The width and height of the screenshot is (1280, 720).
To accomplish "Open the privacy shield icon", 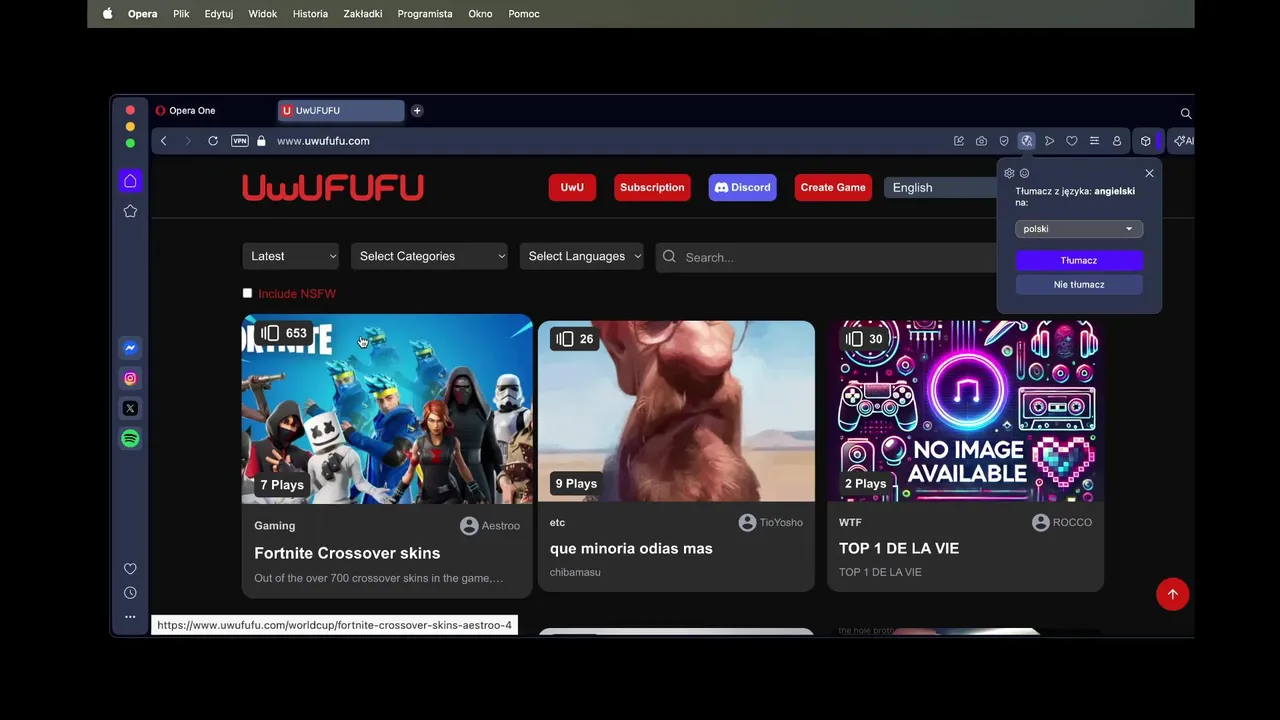I will (x=1004, y=141).
